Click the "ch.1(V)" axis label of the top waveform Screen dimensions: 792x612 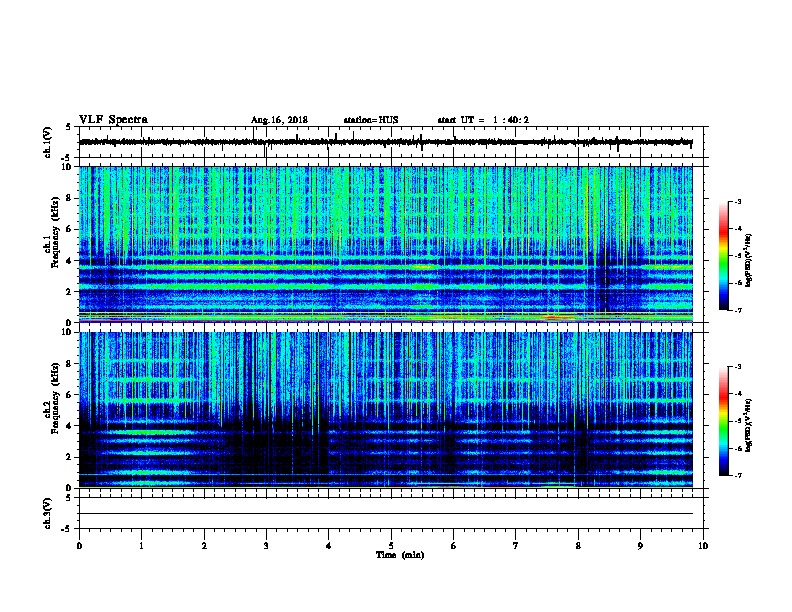click(48, 142)
